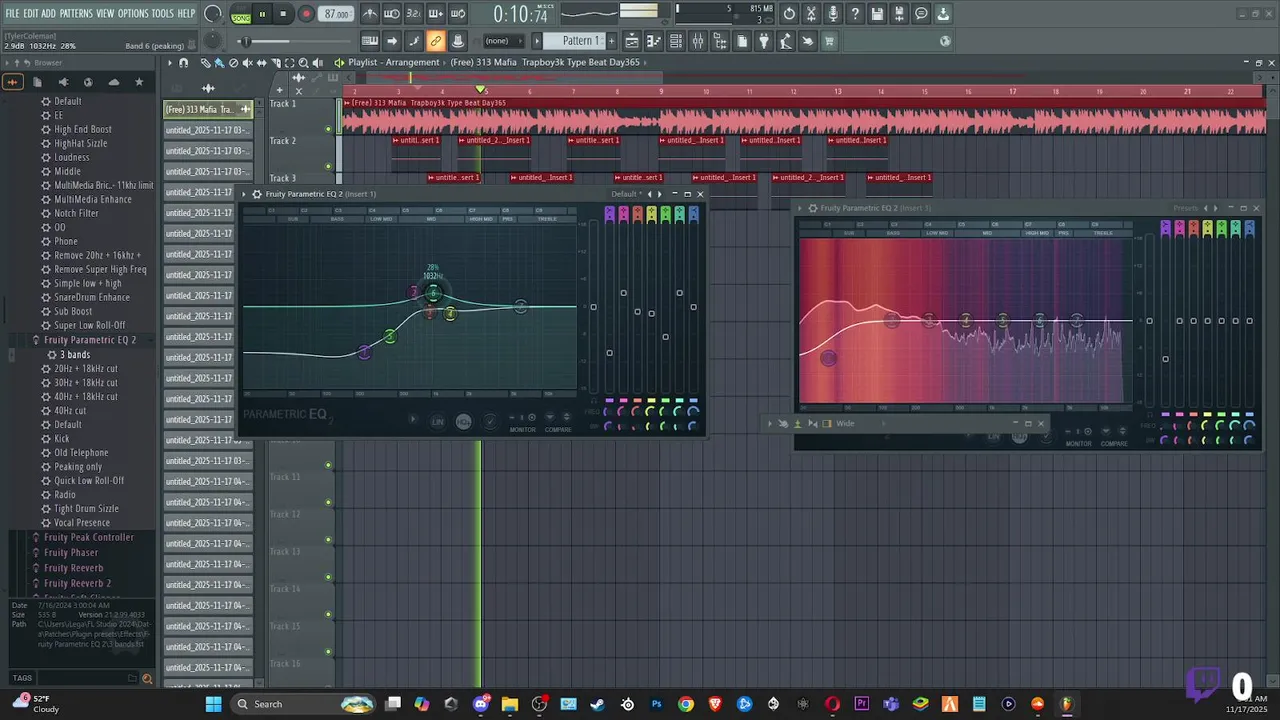Add new pattern with plus button

click(x=610, y=41)
